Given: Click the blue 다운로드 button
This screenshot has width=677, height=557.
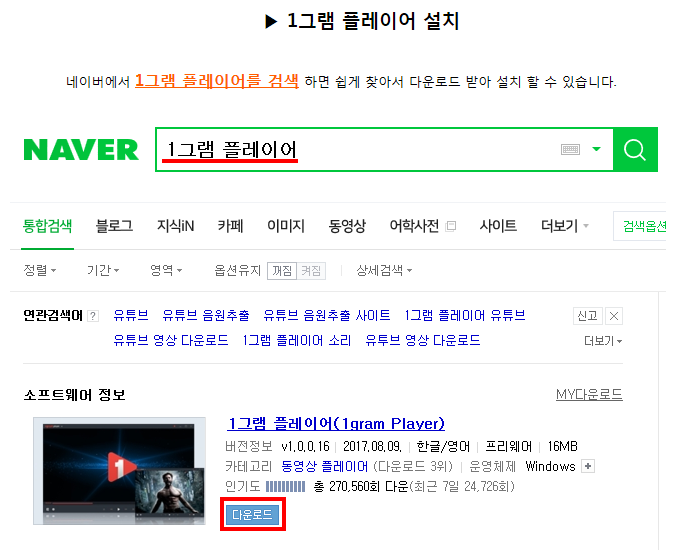Looking at the screenshot, I should click(x=252, y=514).
